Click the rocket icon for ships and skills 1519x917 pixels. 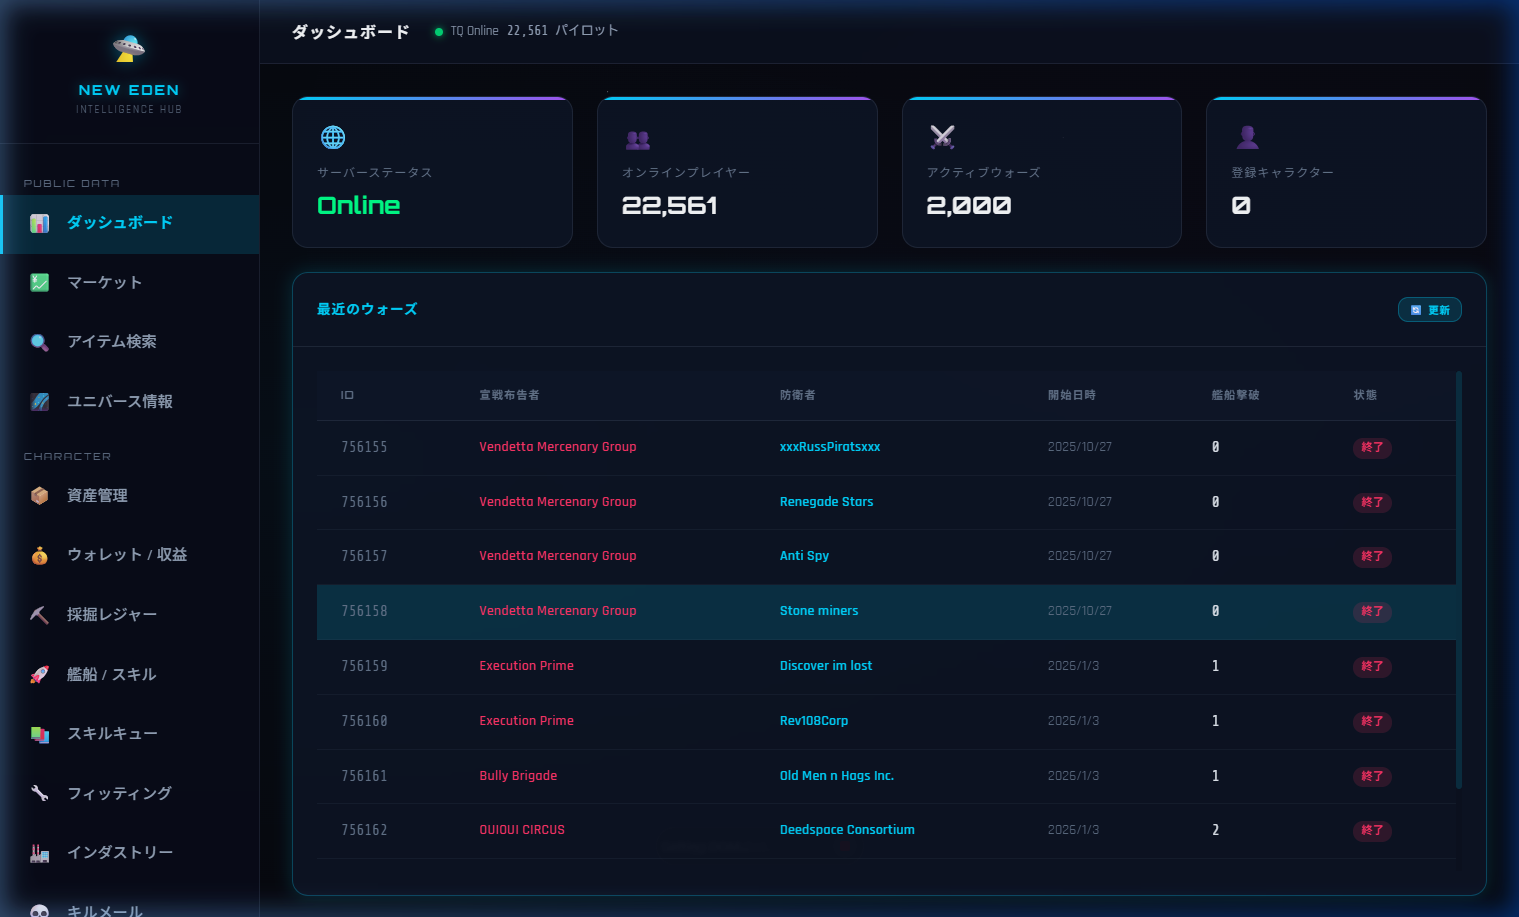(40, 675)
